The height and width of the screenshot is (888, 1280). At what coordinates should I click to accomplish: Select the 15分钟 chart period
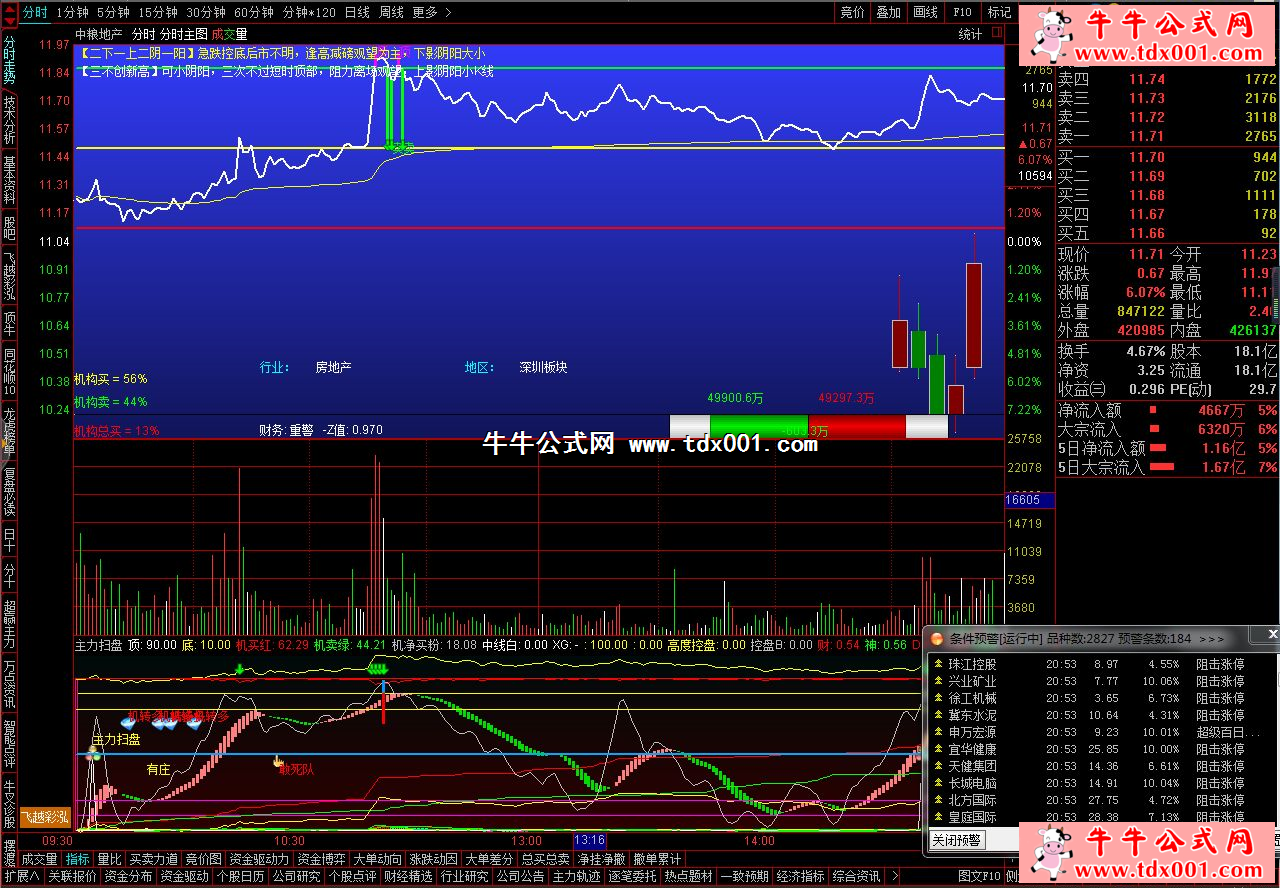pyautogui.click(x=158, y=12)
